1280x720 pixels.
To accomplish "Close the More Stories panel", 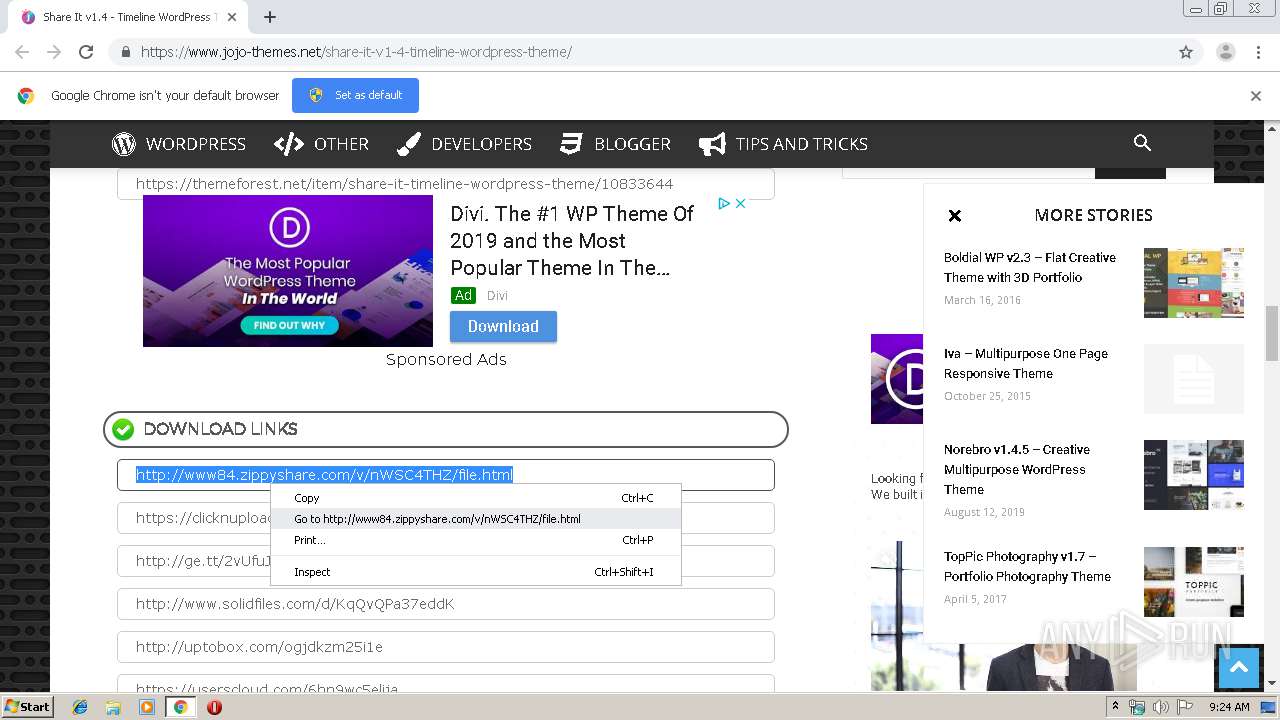I will [x=955, y=215].
